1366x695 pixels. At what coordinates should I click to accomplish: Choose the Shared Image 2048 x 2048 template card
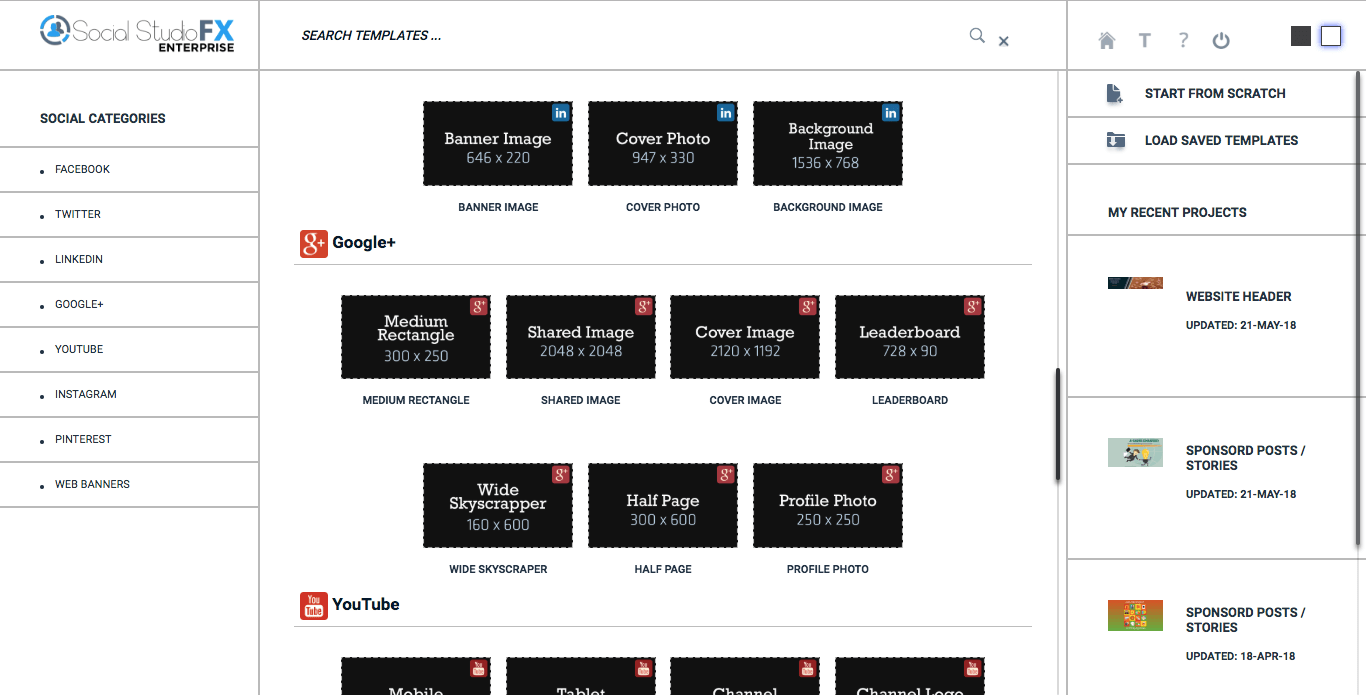click(x=581, y=337)
